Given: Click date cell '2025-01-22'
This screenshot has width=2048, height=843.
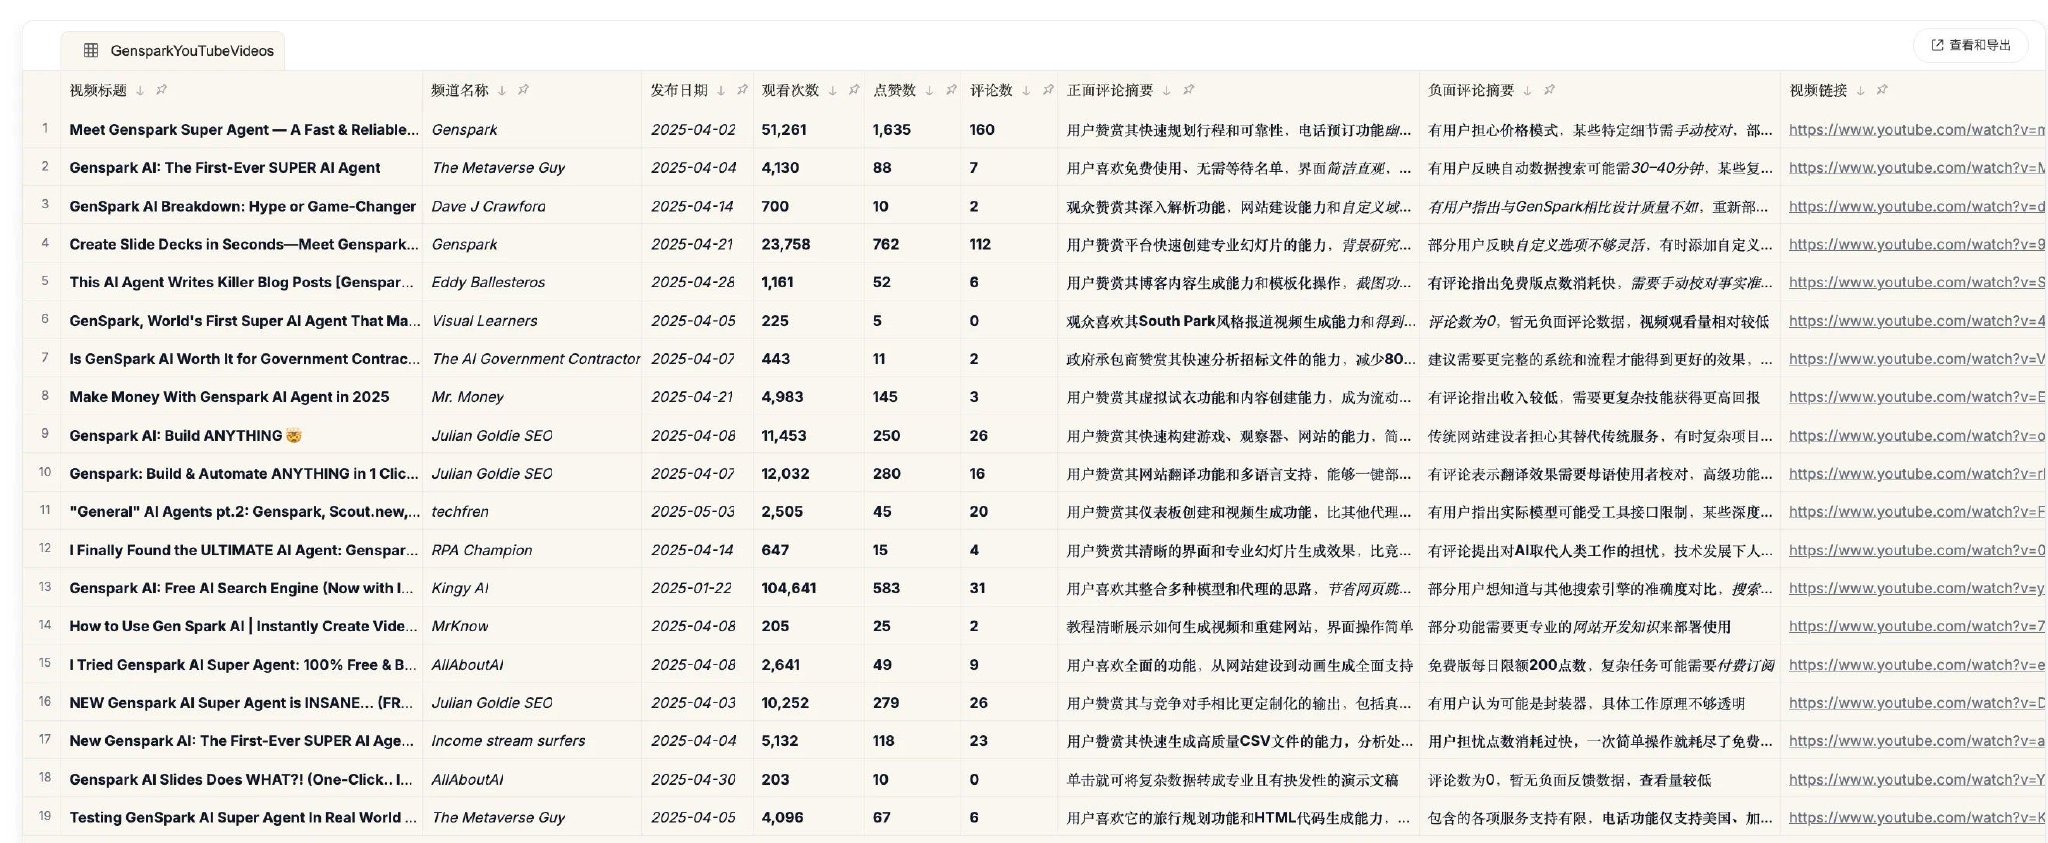Looking at the screenshot, I should (x=691, y=588).
